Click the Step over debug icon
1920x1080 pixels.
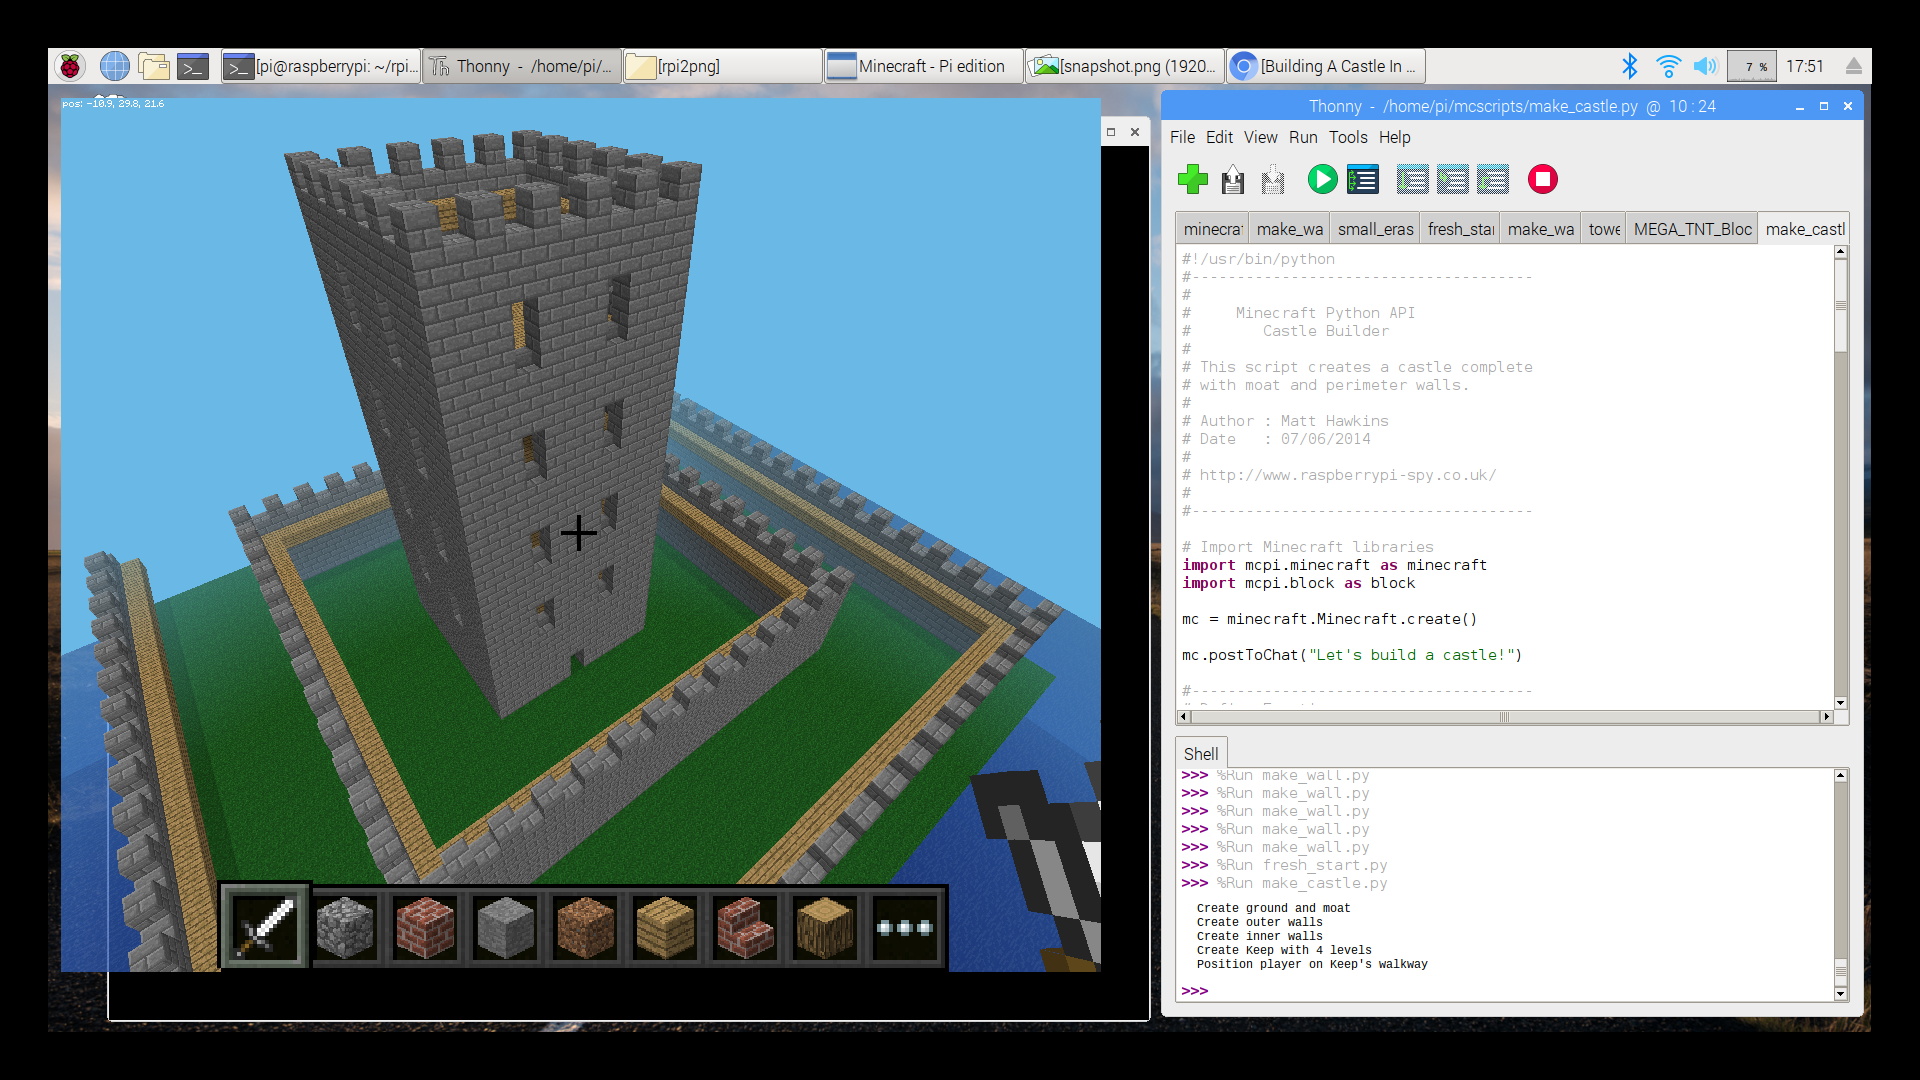(x=1412, y=180)
